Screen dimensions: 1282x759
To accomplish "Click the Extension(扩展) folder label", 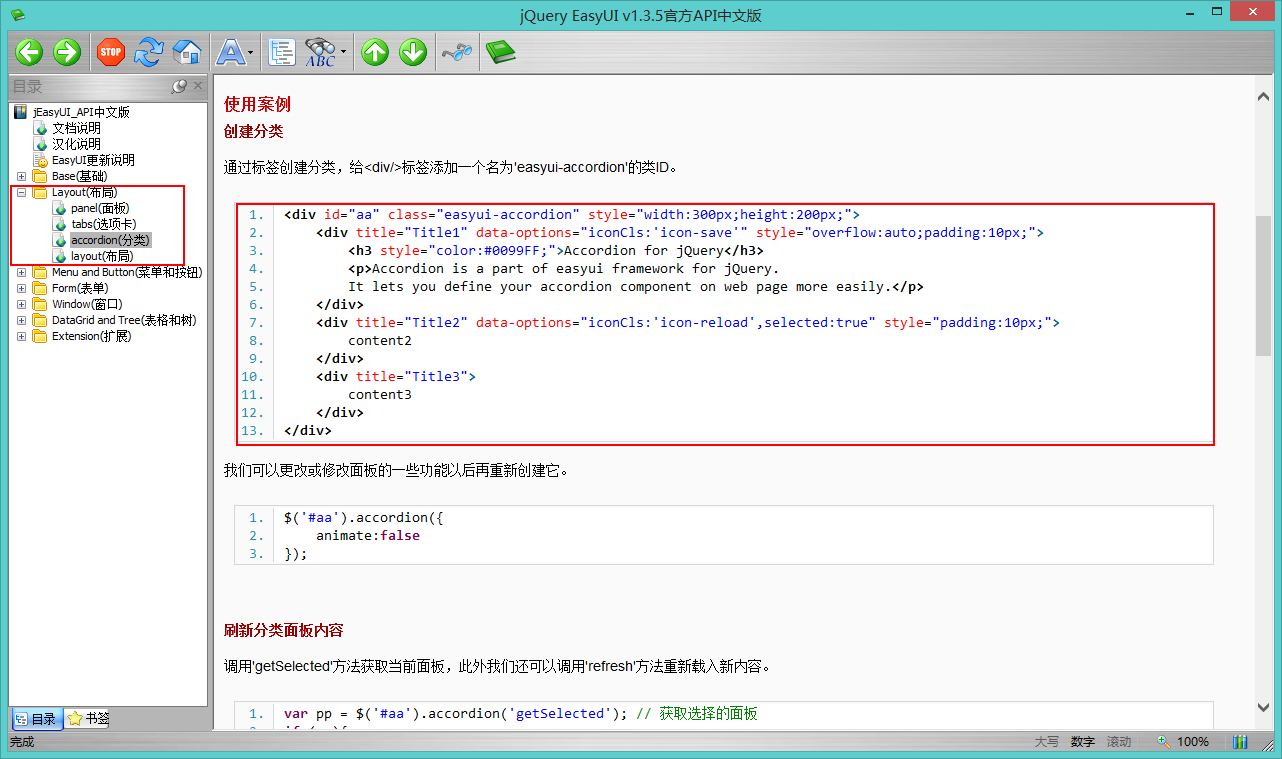I will tap(91, 336).
